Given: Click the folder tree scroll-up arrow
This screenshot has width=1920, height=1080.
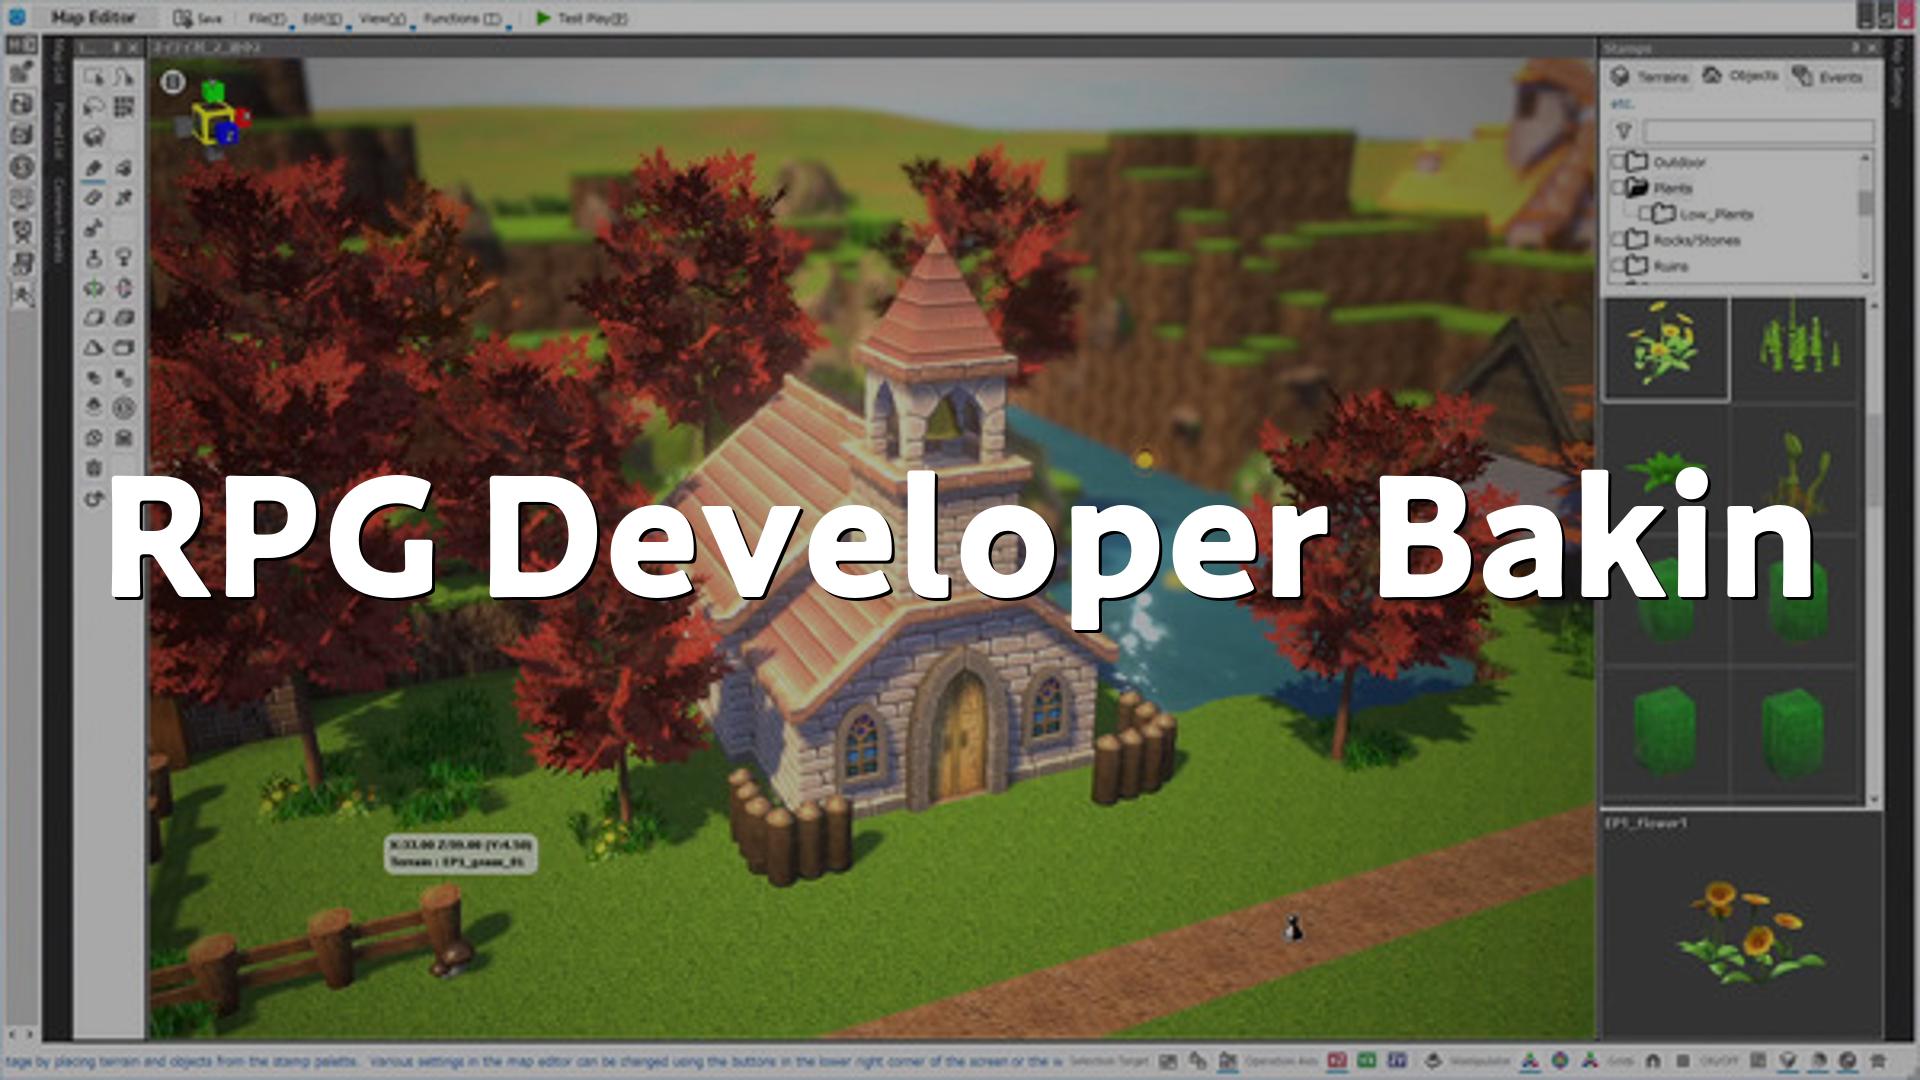Looking at the screenshot, I should [x=1865, y=158].
